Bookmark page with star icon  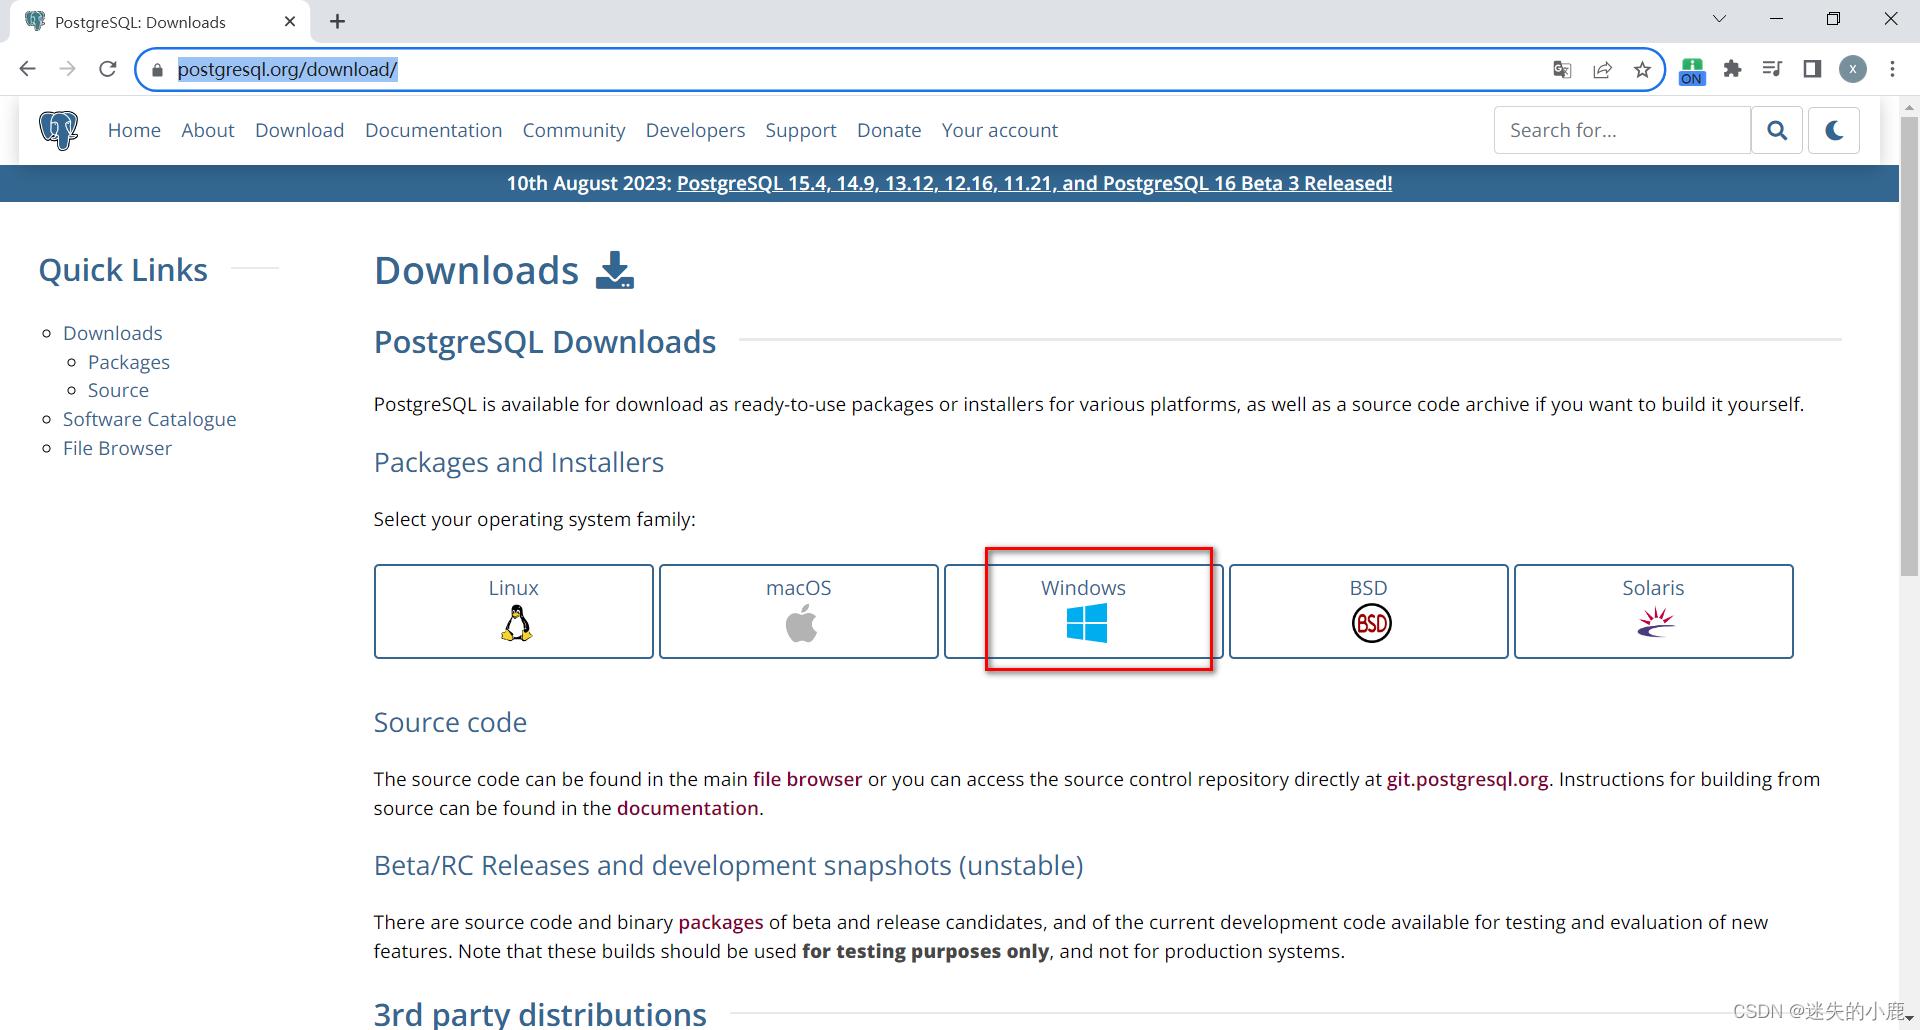tap(1642, 69)
